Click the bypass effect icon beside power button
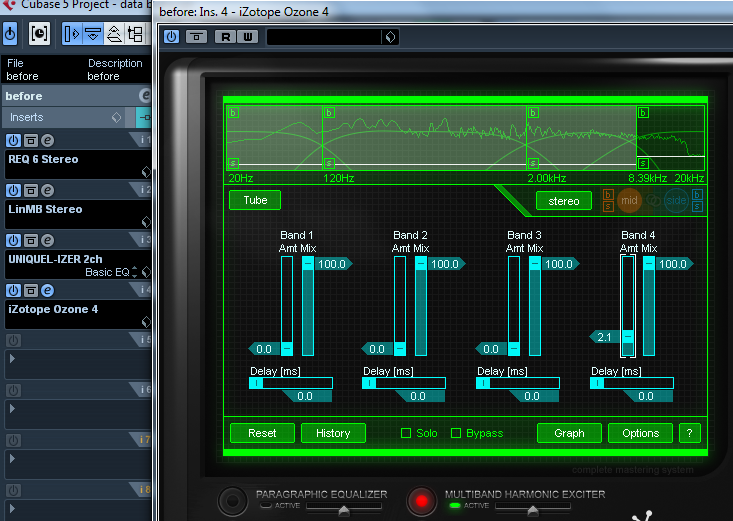Viewport: 733px width, 521px height. coord(196,36)
